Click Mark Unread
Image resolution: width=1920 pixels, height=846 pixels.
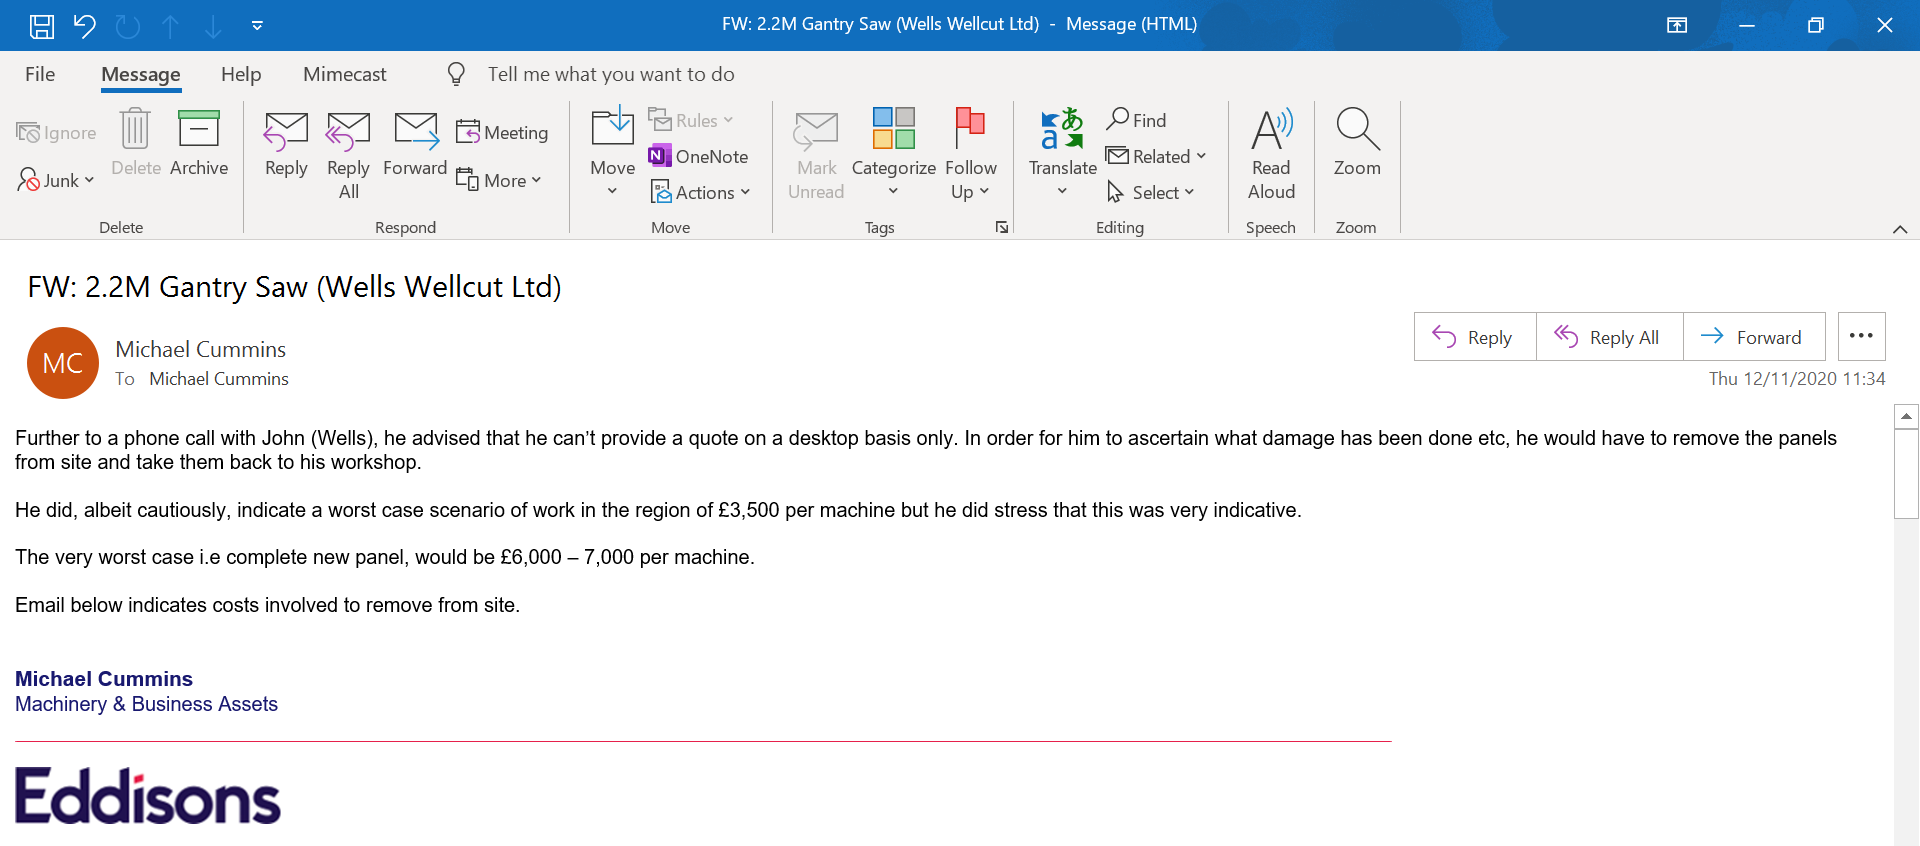tap(816, 154)
